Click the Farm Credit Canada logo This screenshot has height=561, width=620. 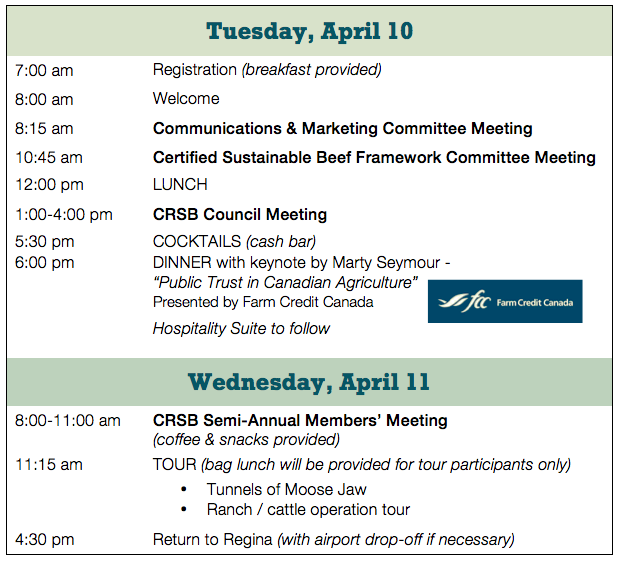tap(505, 301)
